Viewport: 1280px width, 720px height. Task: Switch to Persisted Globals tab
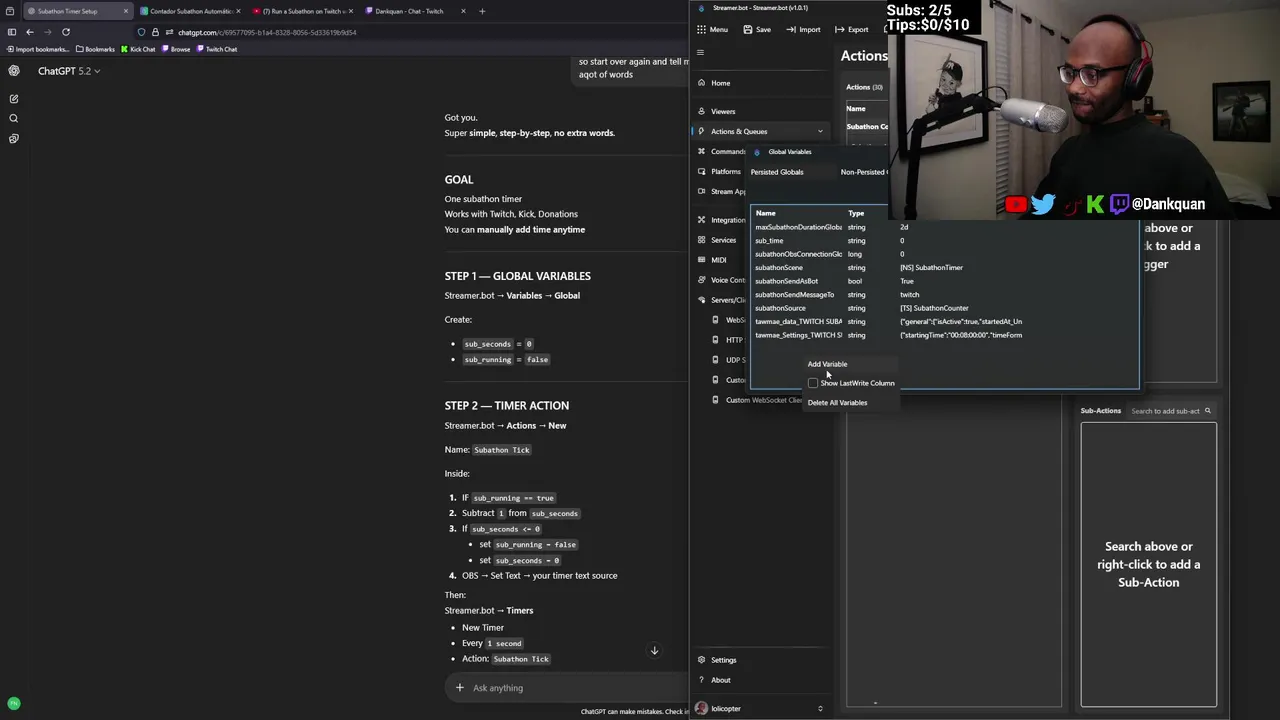(x=777, y=172)
